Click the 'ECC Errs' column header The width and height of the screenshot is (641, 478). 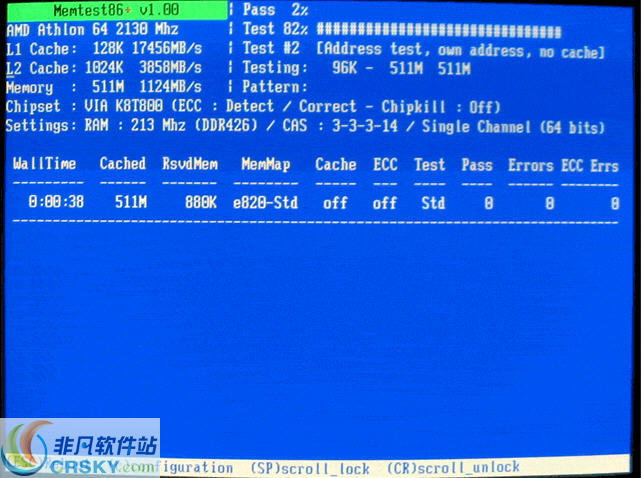tap(589, 166)
